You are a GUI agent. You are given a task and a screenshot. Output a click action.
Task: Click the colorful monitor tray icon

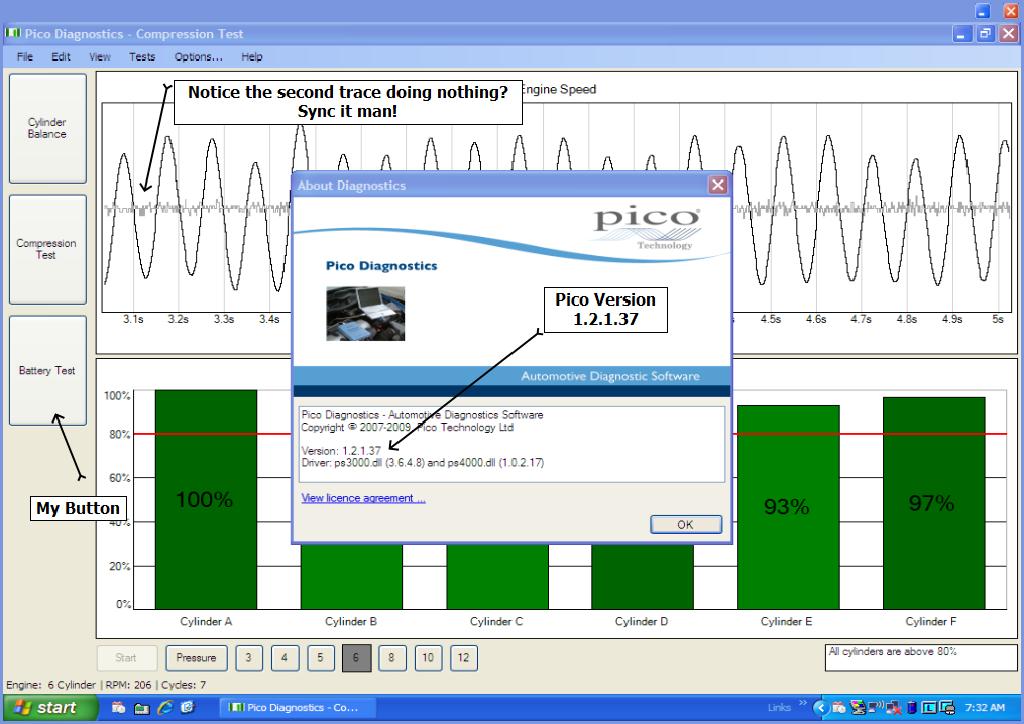[x=857, y=708]
